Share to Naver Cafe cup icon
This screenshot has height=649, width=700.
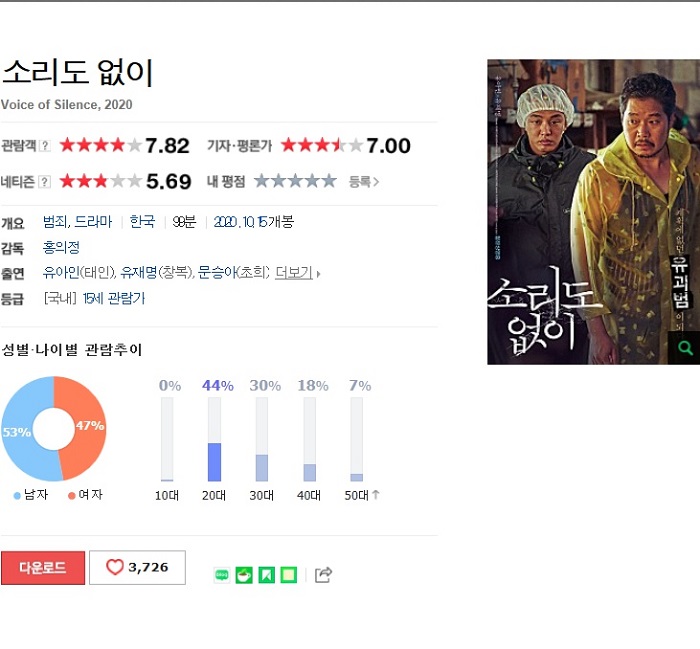(244, 575)
